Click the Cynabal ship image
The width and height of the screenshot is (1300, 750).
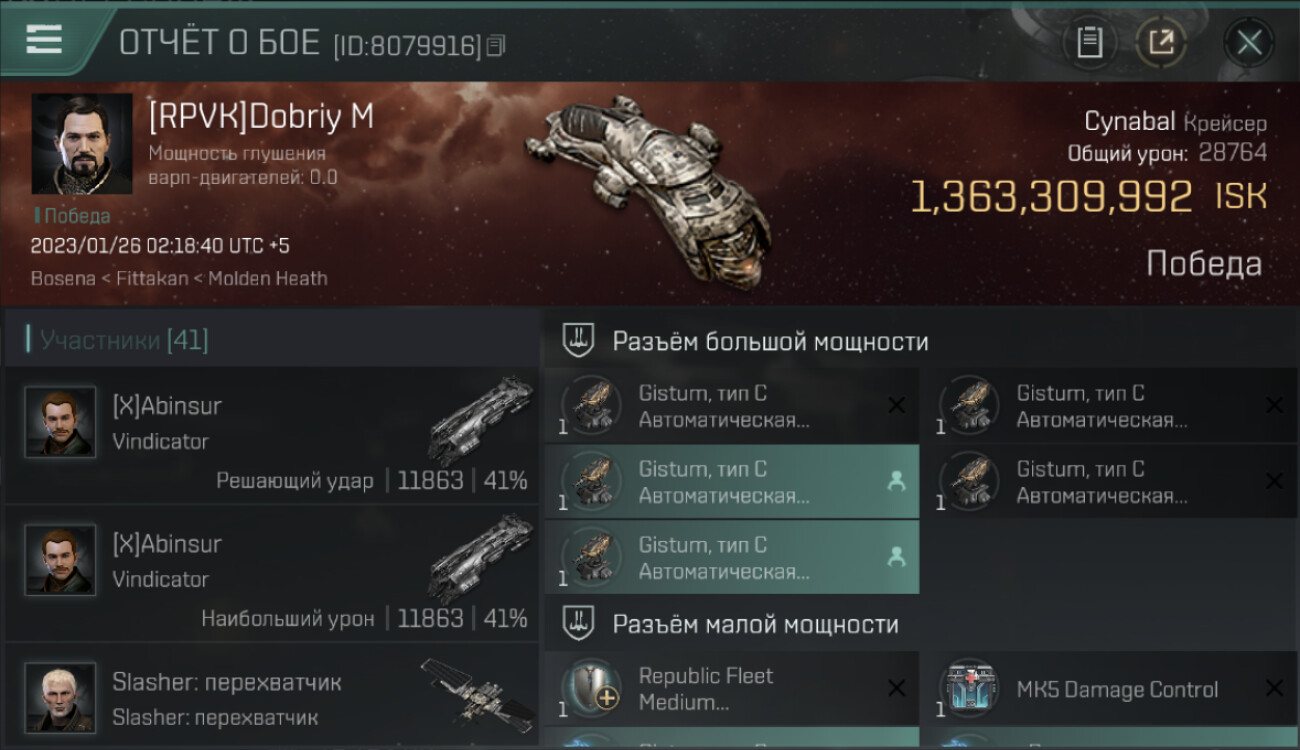click(650, 180)
